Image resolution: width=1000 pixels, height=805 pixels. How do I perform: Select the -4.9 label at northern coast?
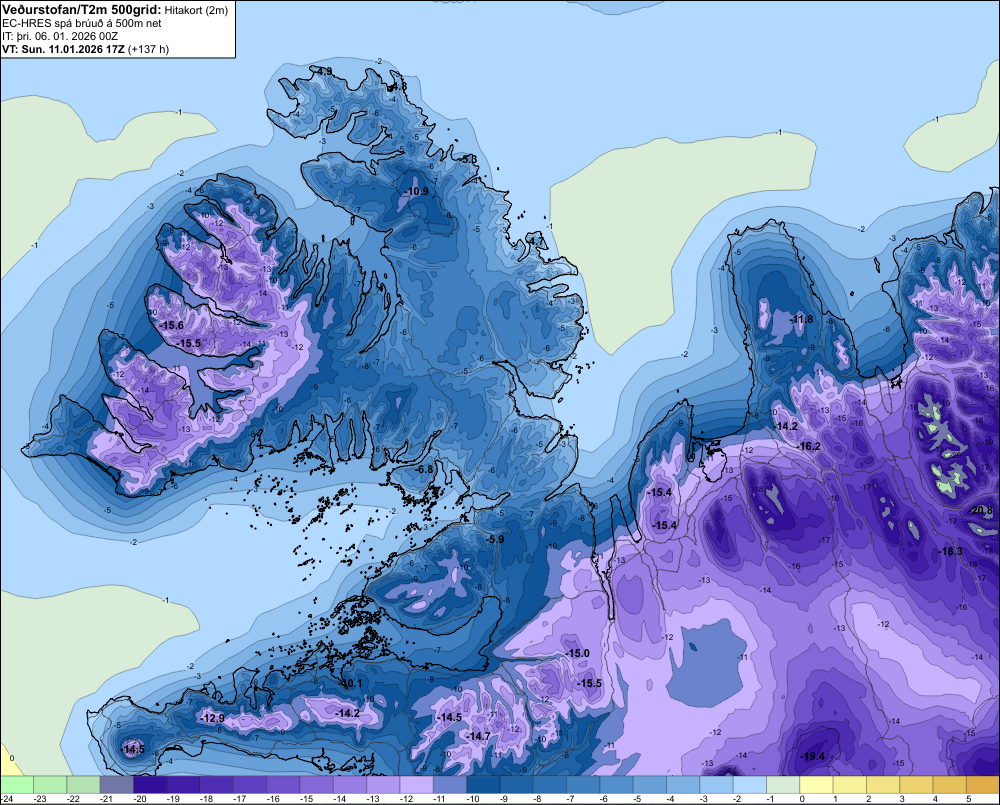(x=324, y=71)
